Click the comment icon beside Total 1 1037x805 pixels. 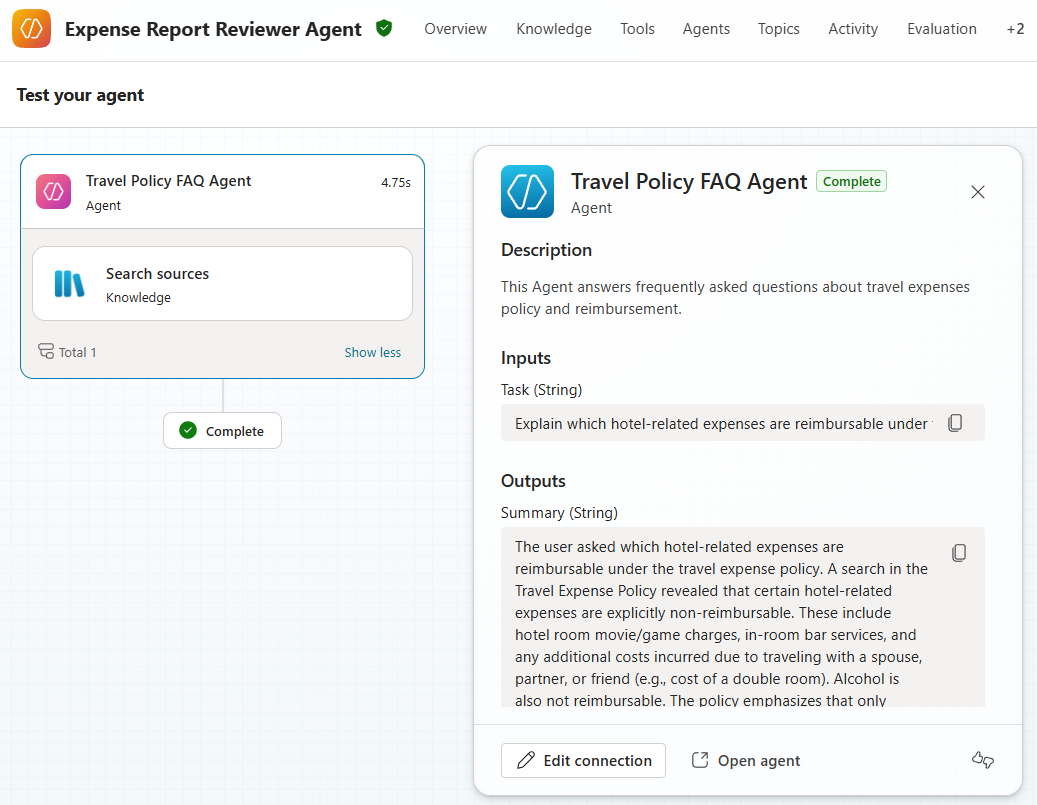(46, 351)
